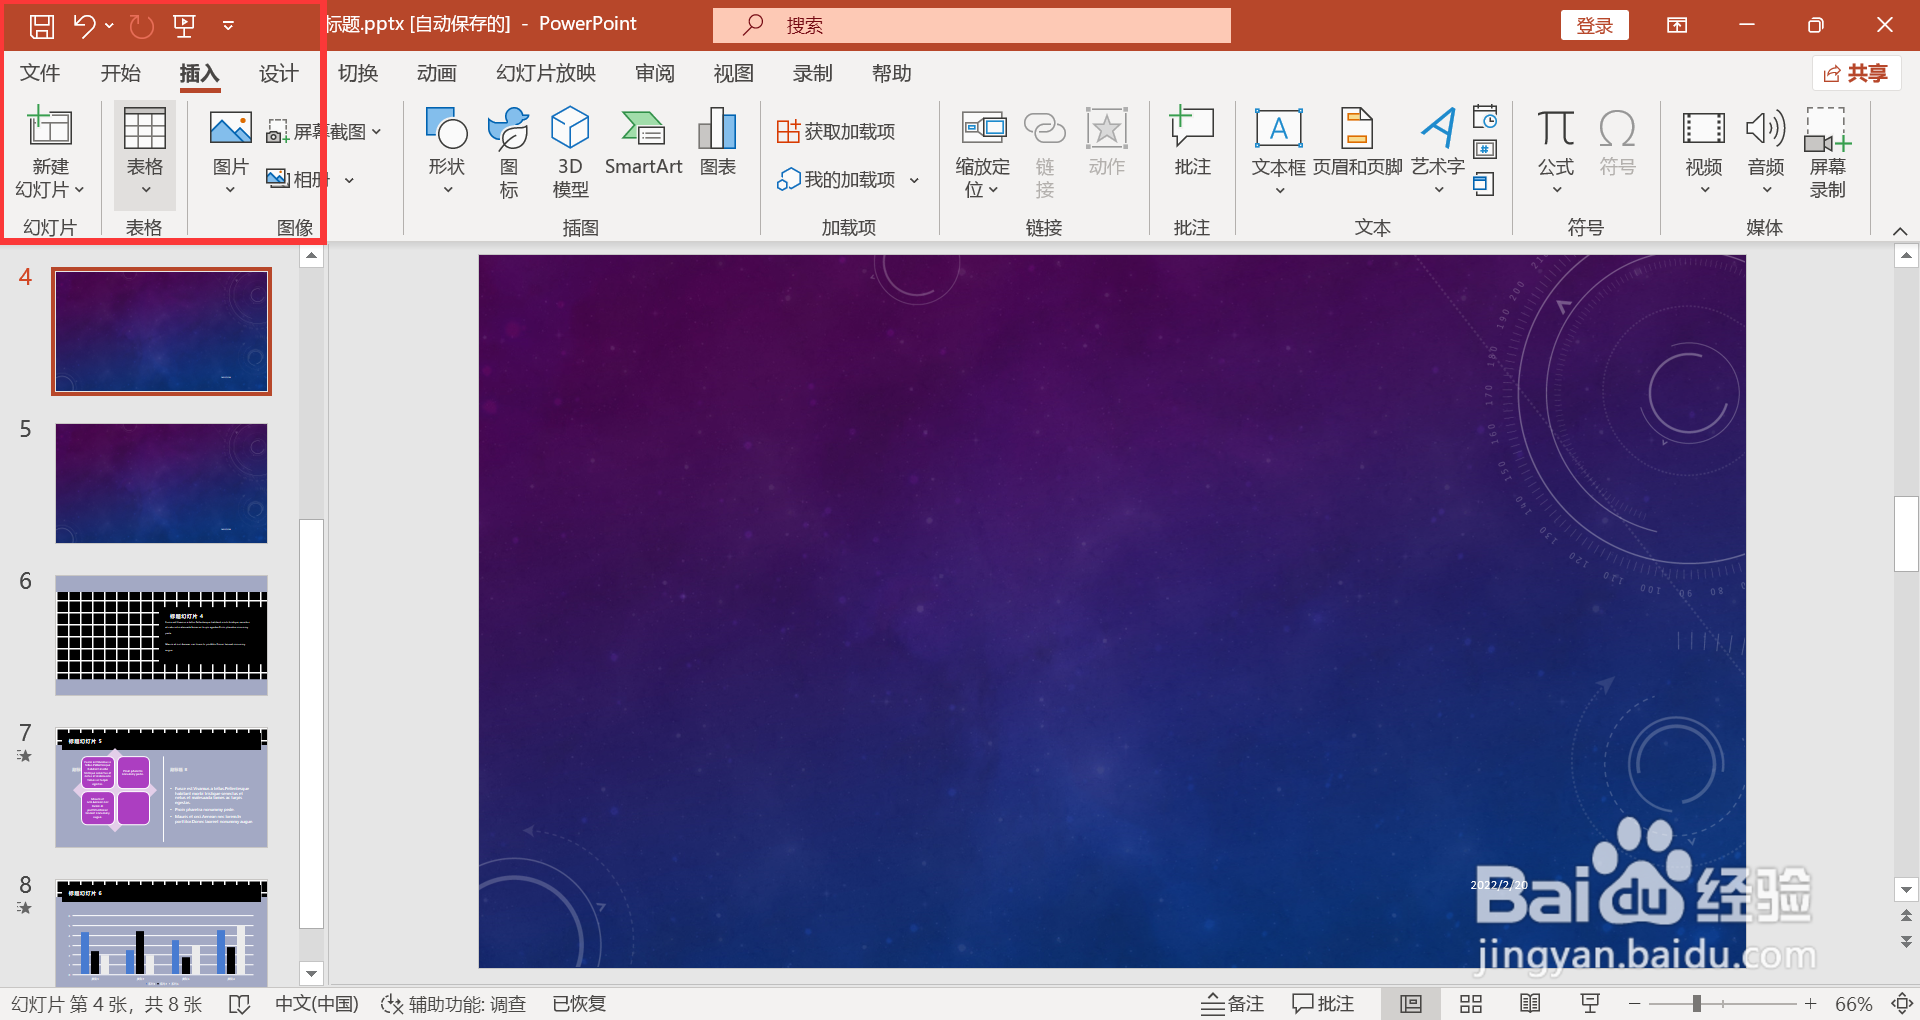Insert a chart with 图表
This screenshot has width=1920, height=1020.
pyautogui.click(x=718, y=143)
